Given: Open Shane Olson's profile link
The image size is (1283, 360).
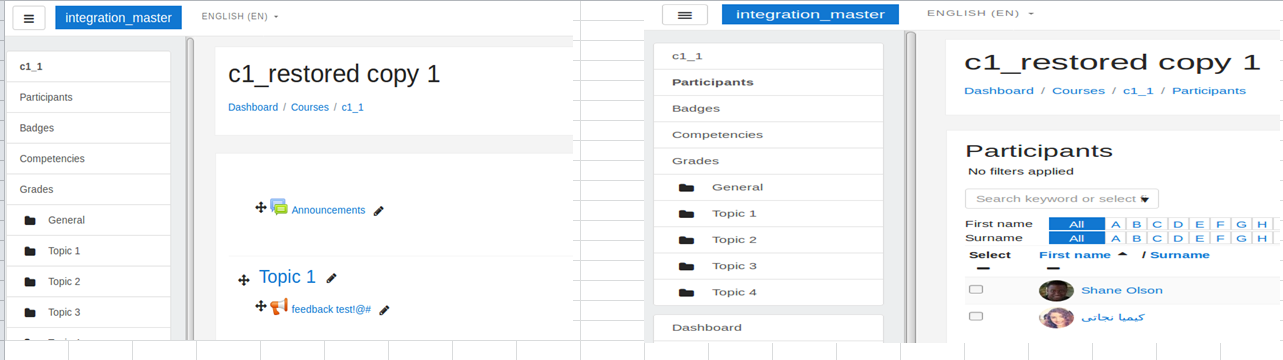Looking at the screenshot, I should coord(1122,290).
